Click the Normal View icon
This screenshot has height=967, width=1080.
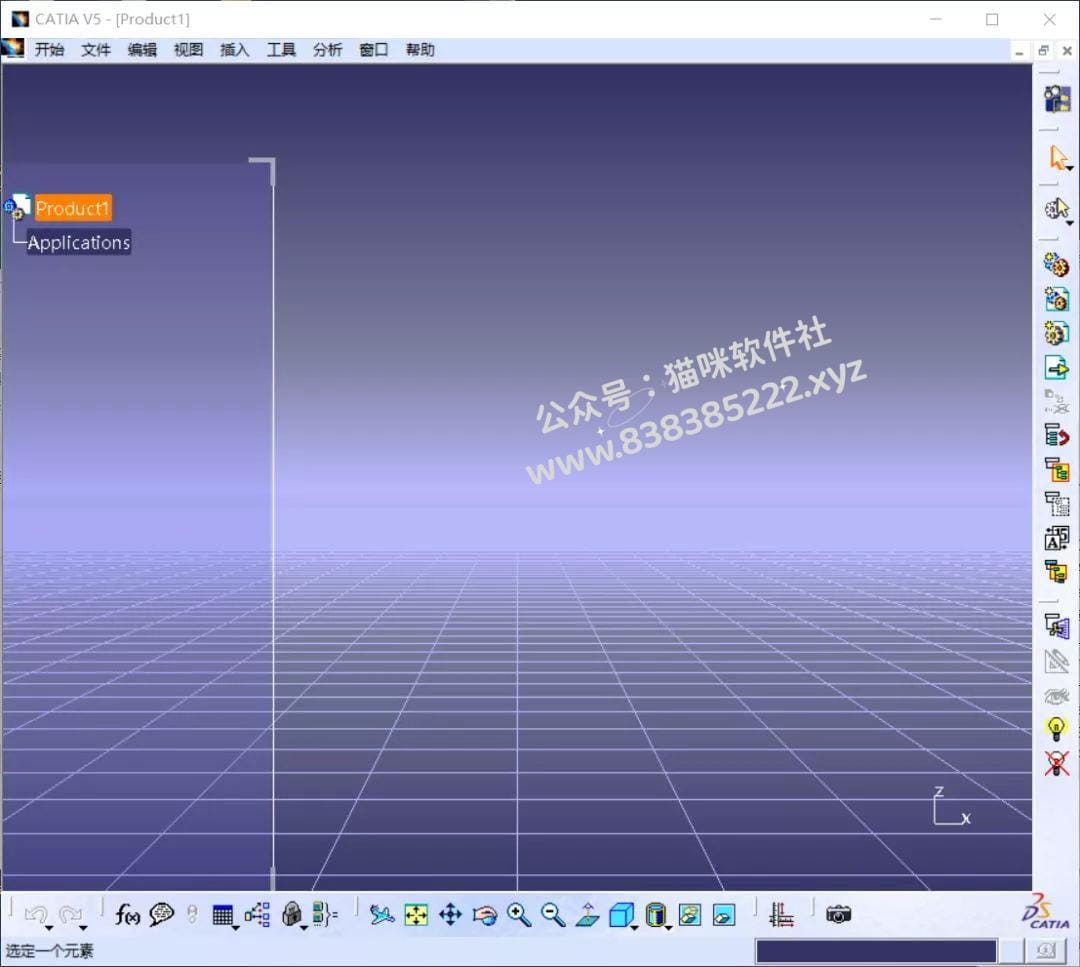tap(587, 915)
